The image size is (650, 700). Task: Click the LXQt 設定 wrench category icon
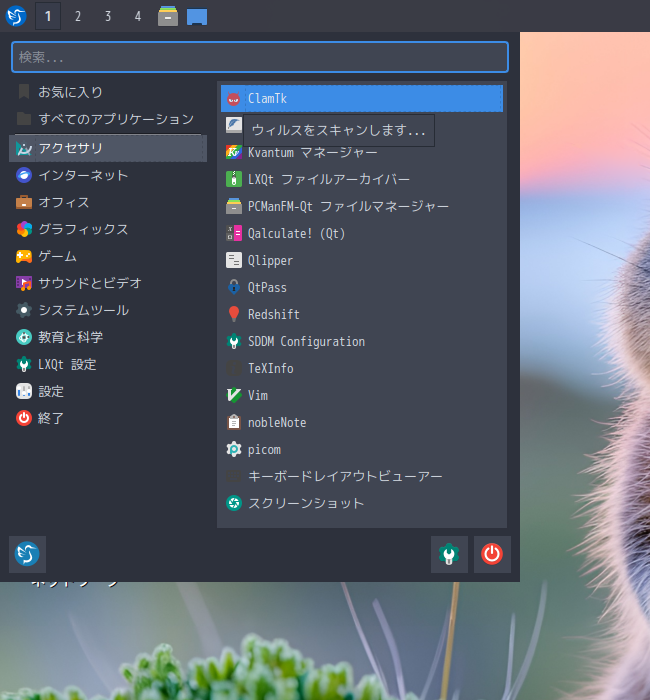pos(24,364)
